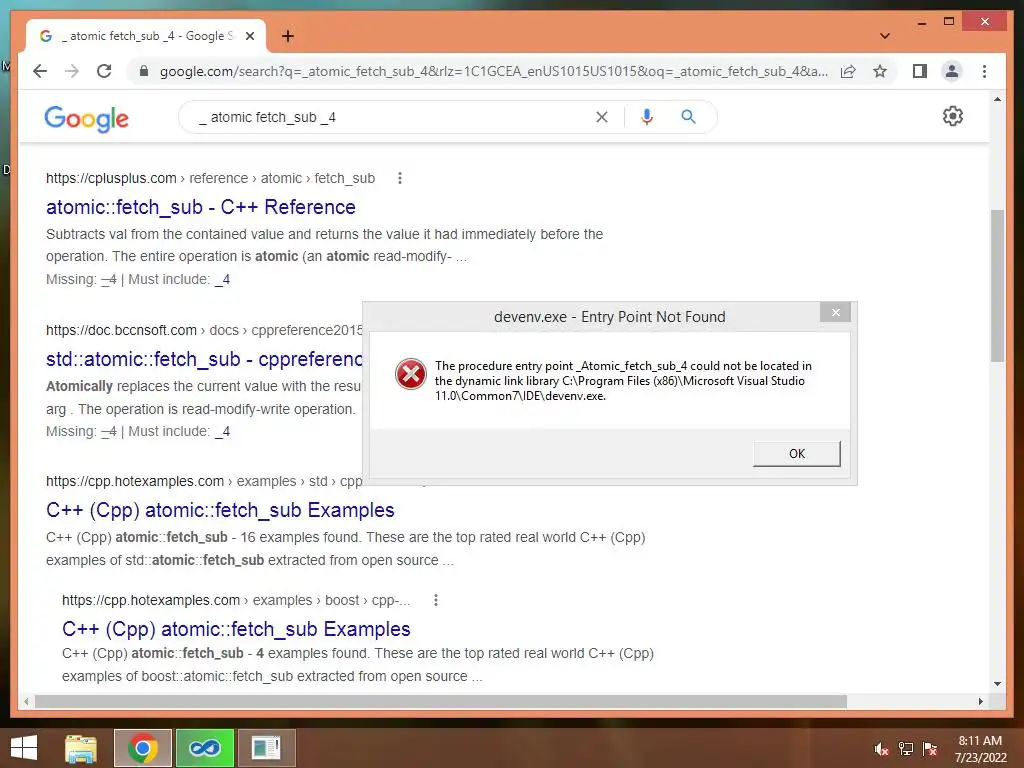Close the Google search tab
Screen dimensions: 1024x768
[249, 36]
